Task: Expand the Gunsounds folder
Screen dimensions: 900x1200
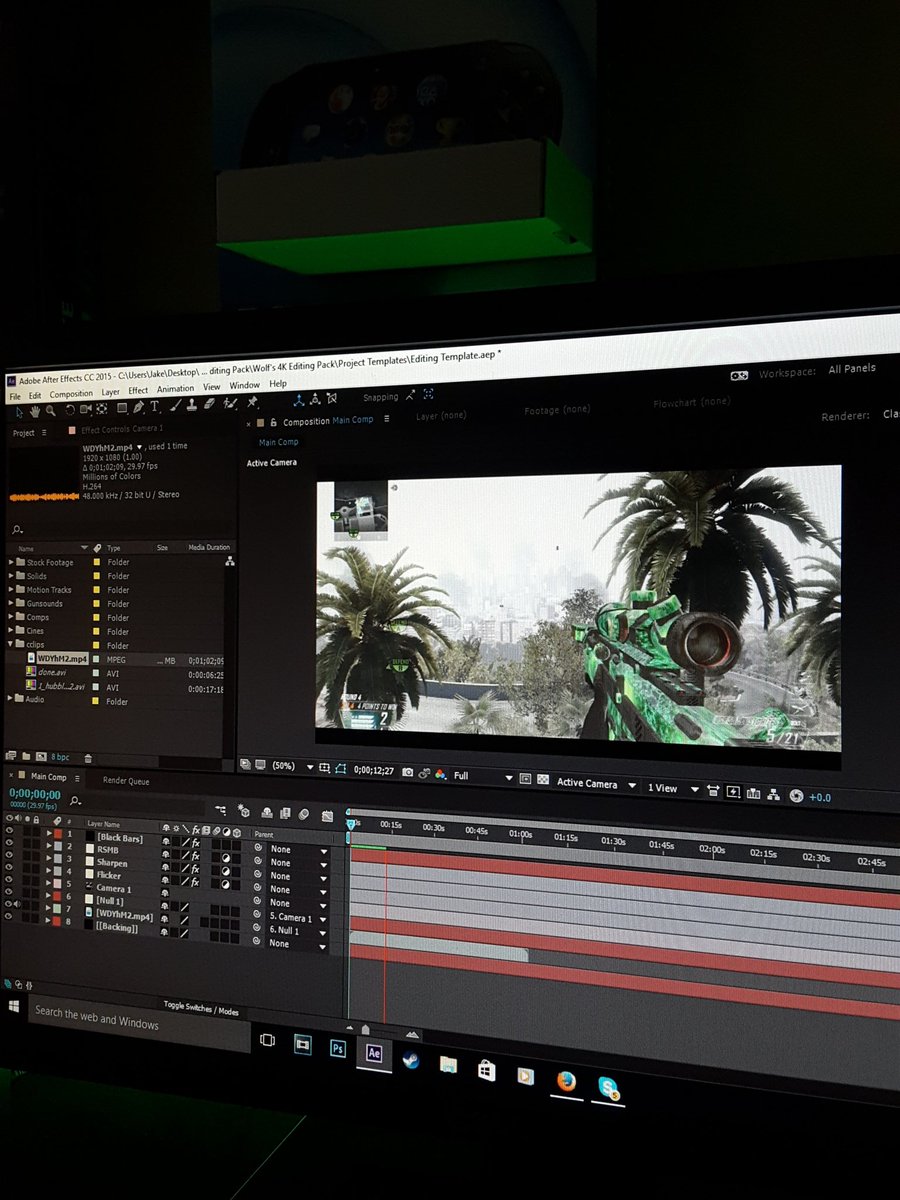Action: click(x=11, y=603)
